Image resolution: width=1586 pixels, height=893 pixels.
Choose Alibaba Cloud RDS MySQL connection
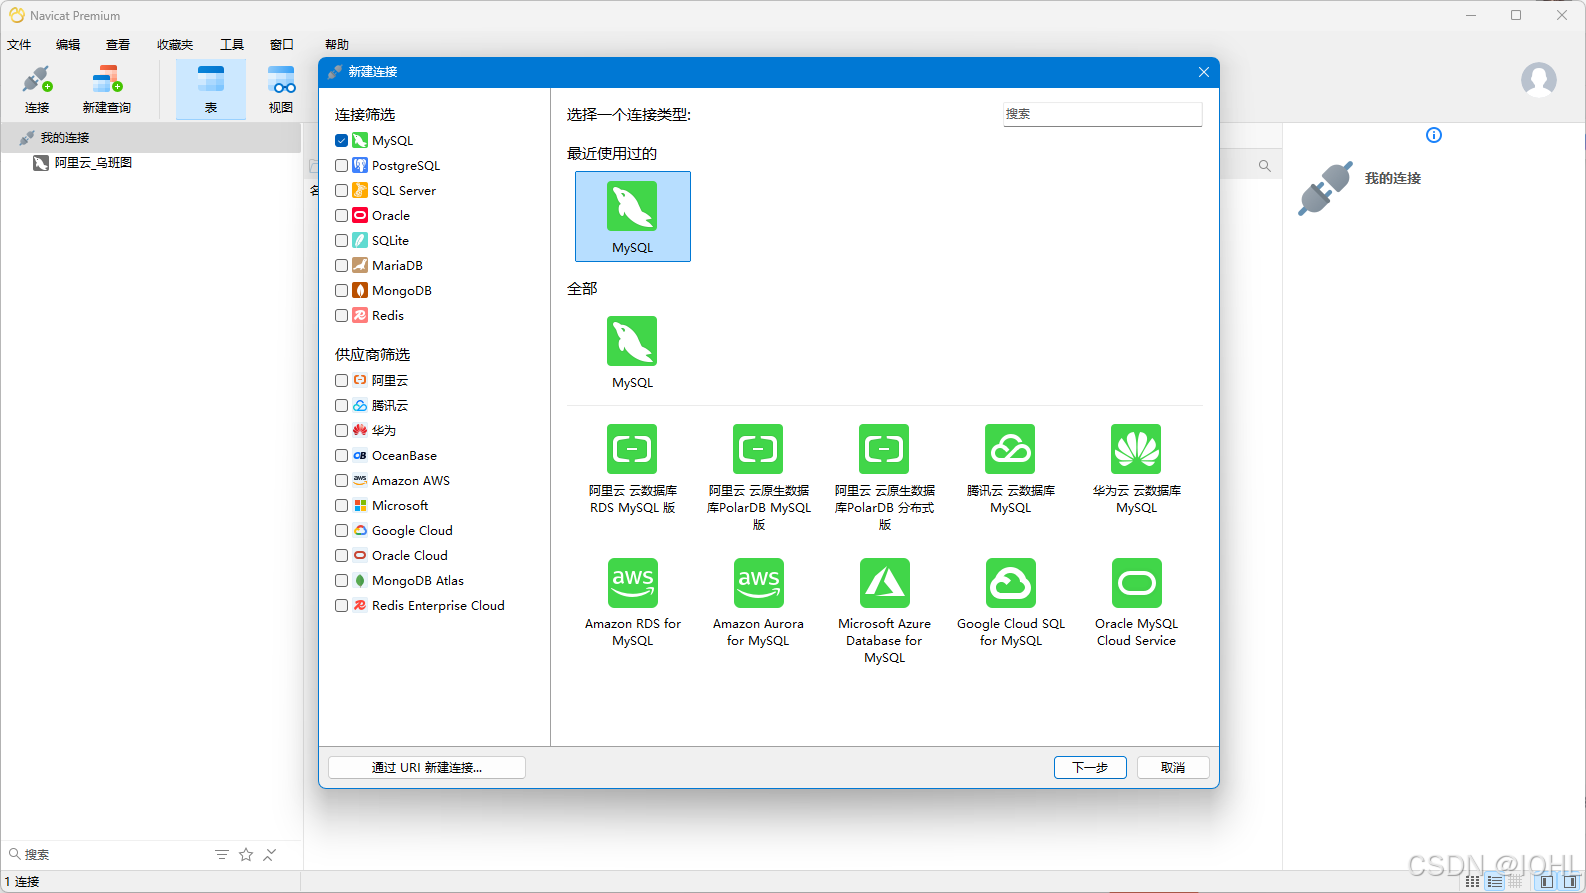tap(632, 469)
